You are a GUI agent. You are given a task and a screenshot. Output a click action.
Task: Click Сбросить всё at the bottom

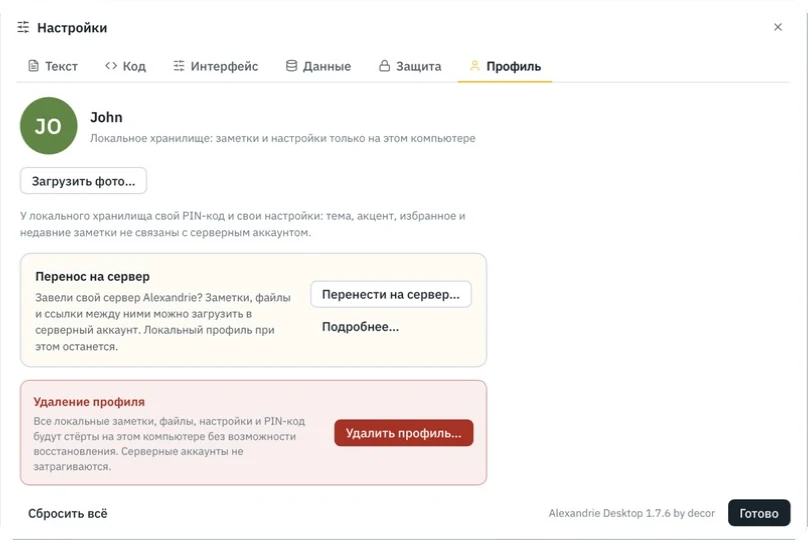(x=68, y=513)
